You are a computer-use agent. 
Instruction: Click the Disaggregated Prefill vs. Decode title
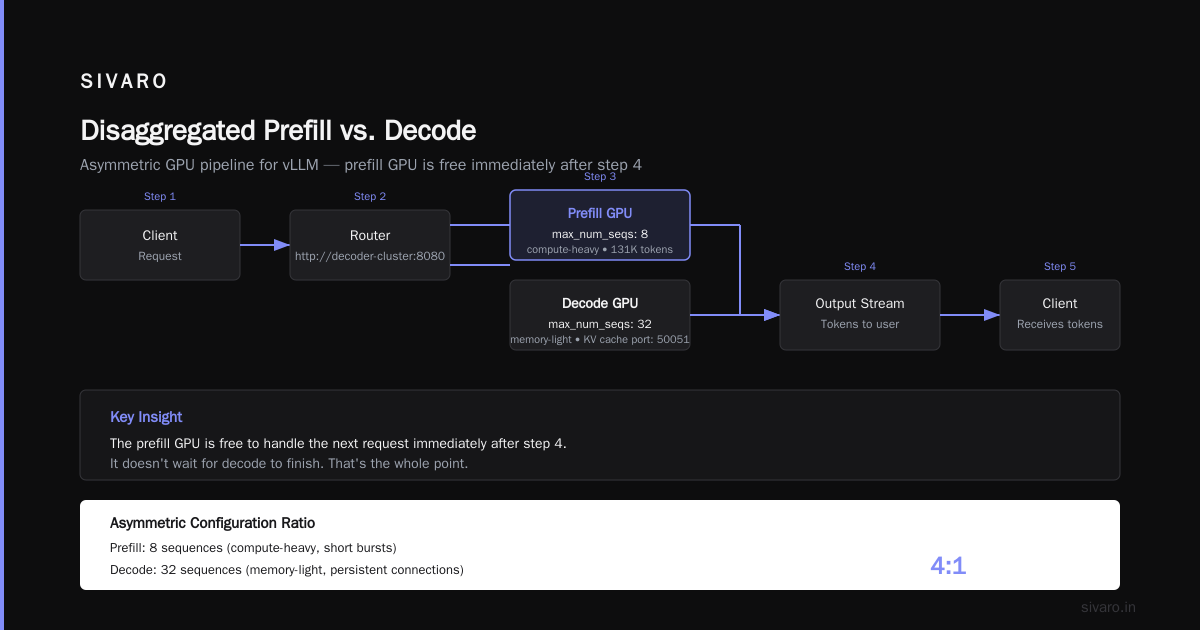pos(278,131)
